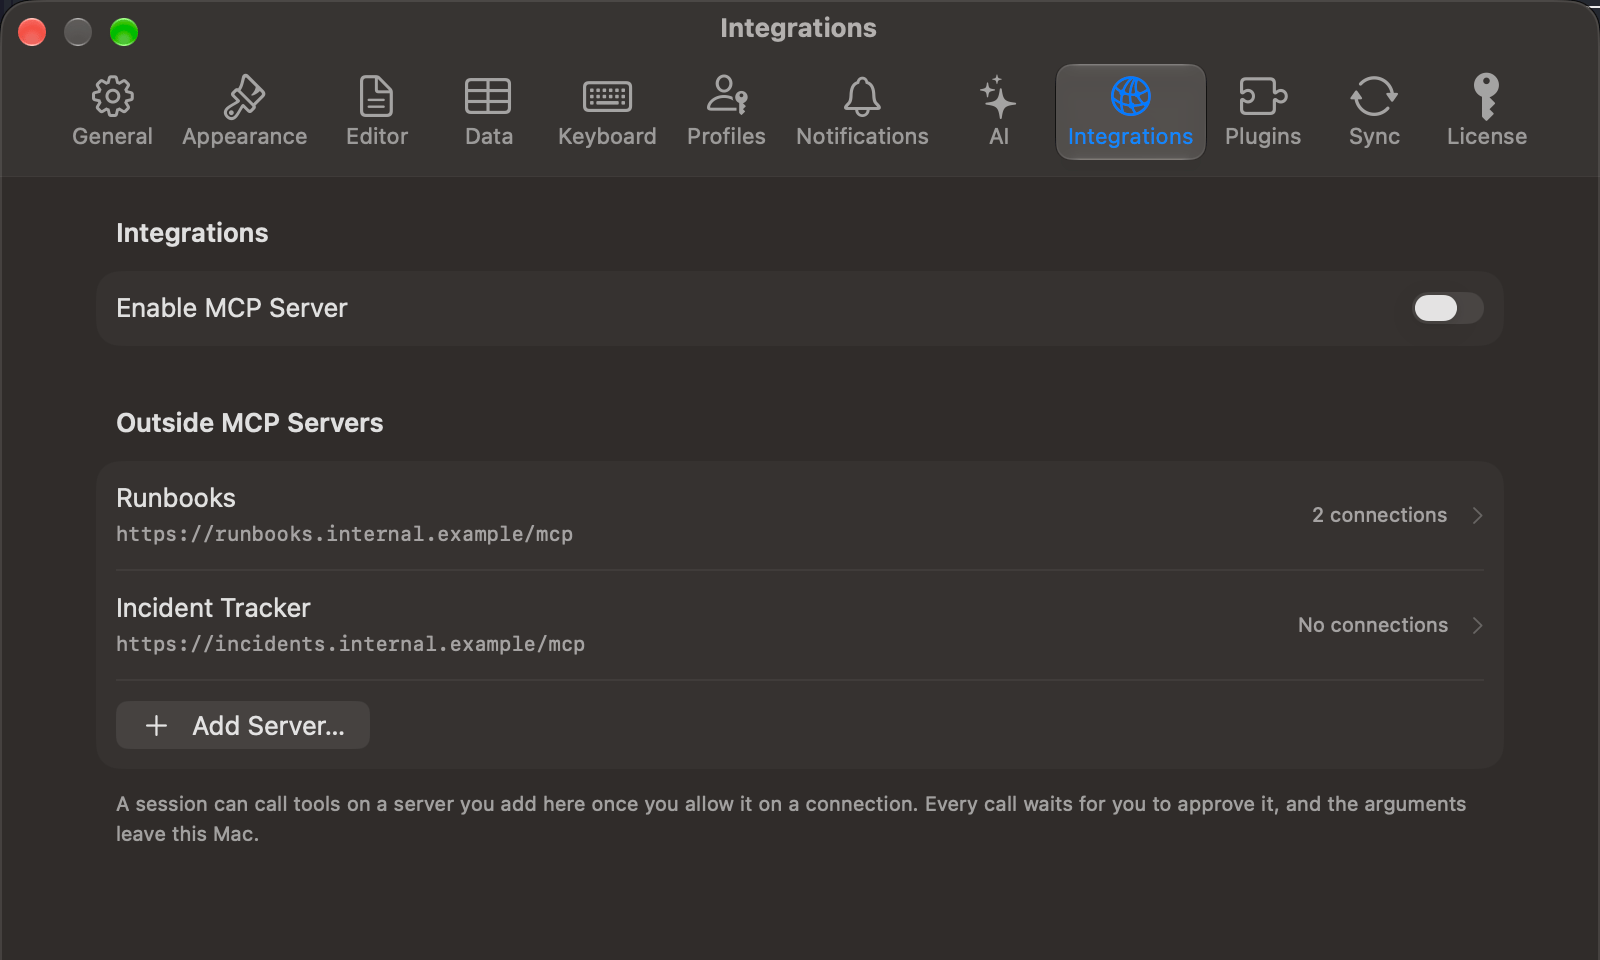
Task: Click the plus icon in Add Server
Action: pyautogui.click(x=156, y=725)
